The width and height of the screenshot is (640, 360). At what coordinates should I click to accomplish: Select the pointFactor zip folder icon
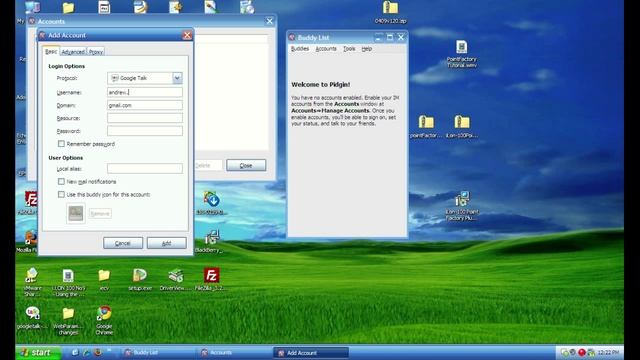pos(426,126)
